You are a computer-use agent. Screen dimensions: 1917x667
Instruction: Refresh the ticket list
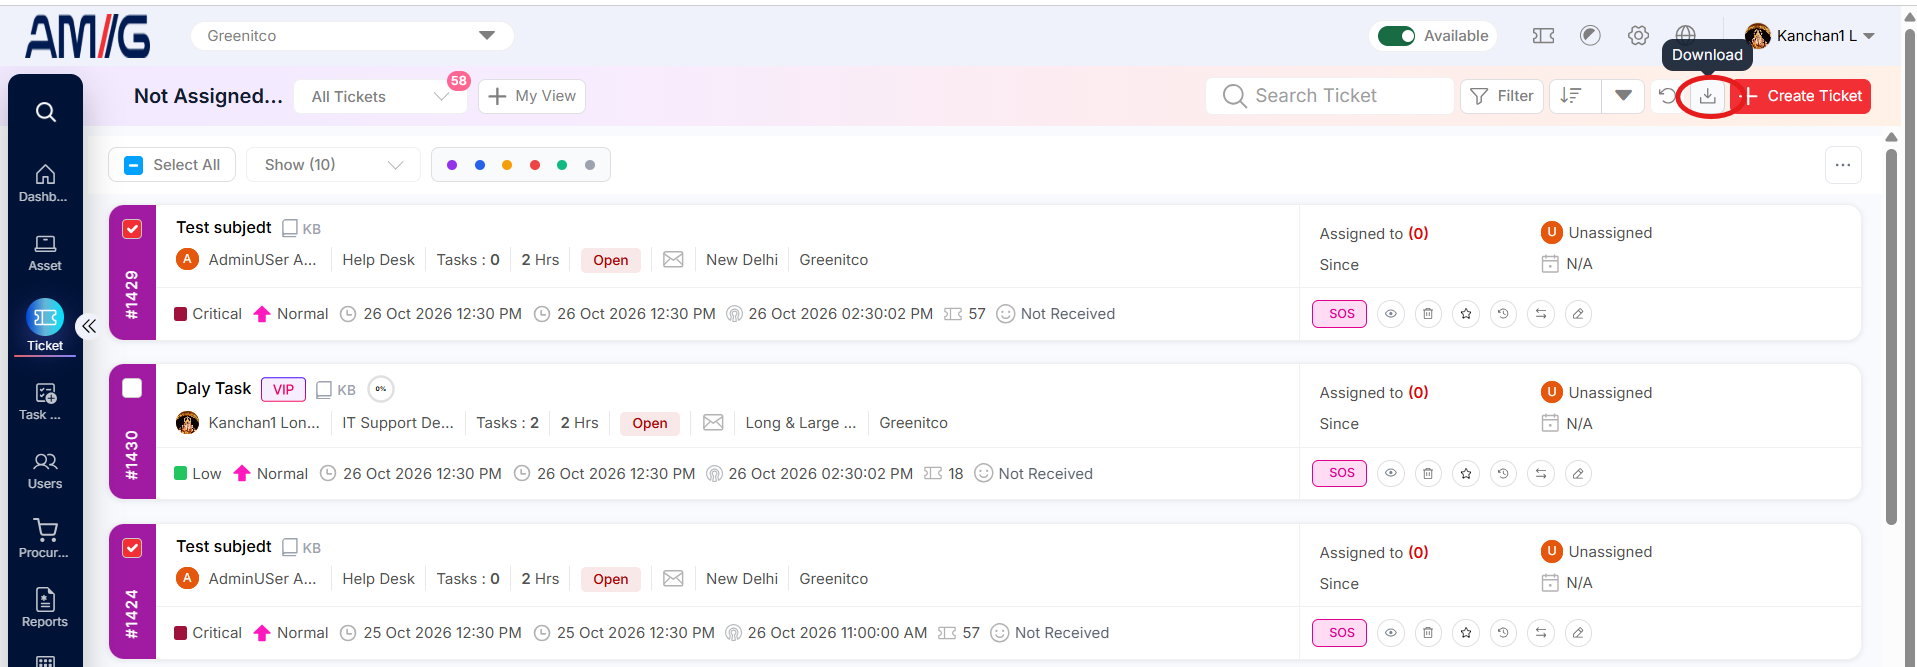click(1668, 96)
